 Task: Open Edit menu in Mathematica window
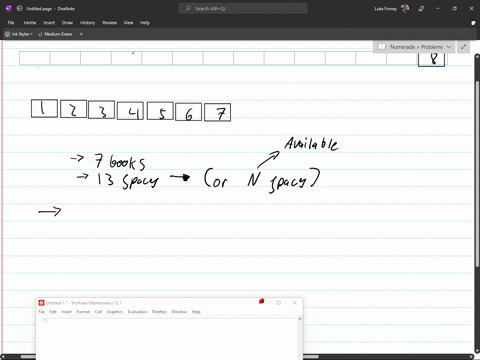53,312
